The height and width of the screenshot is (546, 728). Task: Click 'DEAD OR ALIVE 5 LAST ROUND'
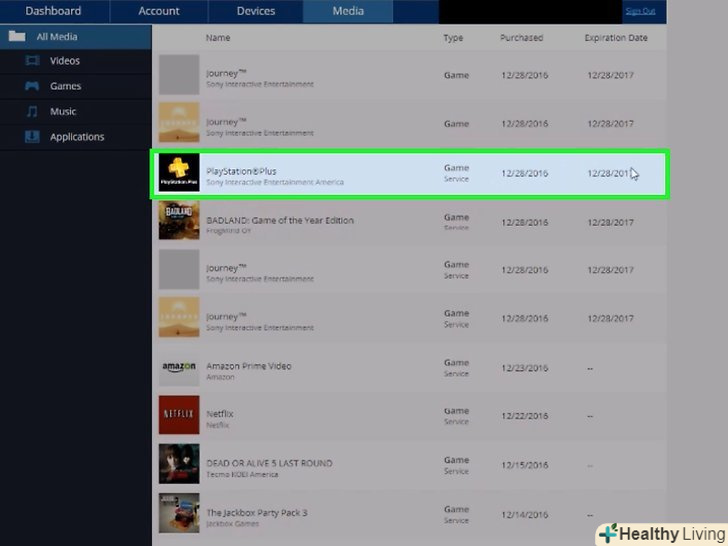tap(269, 463)
